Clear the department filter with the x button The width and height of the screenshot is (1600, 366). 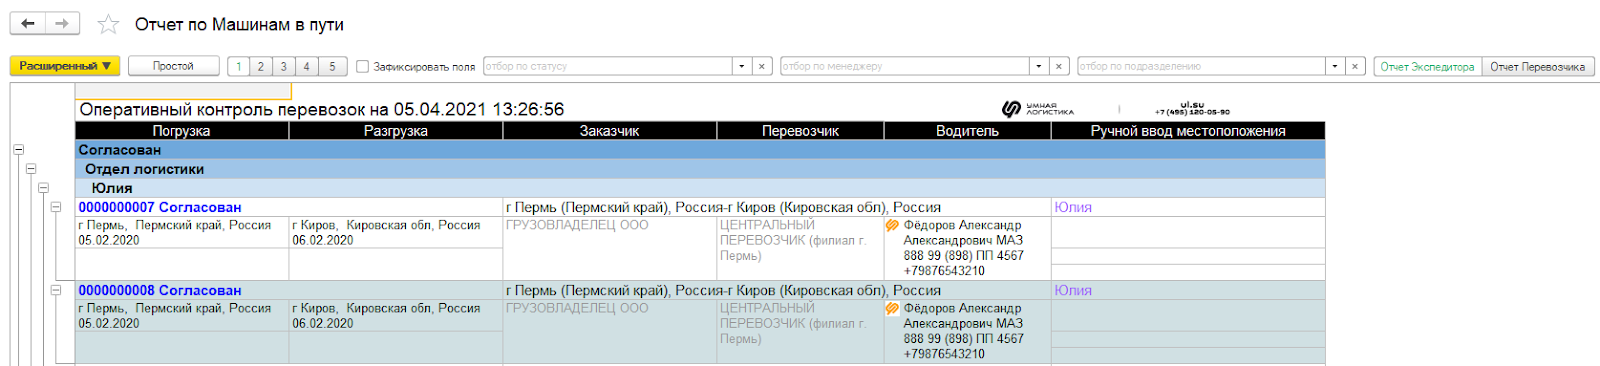[x=1355, y=66]
